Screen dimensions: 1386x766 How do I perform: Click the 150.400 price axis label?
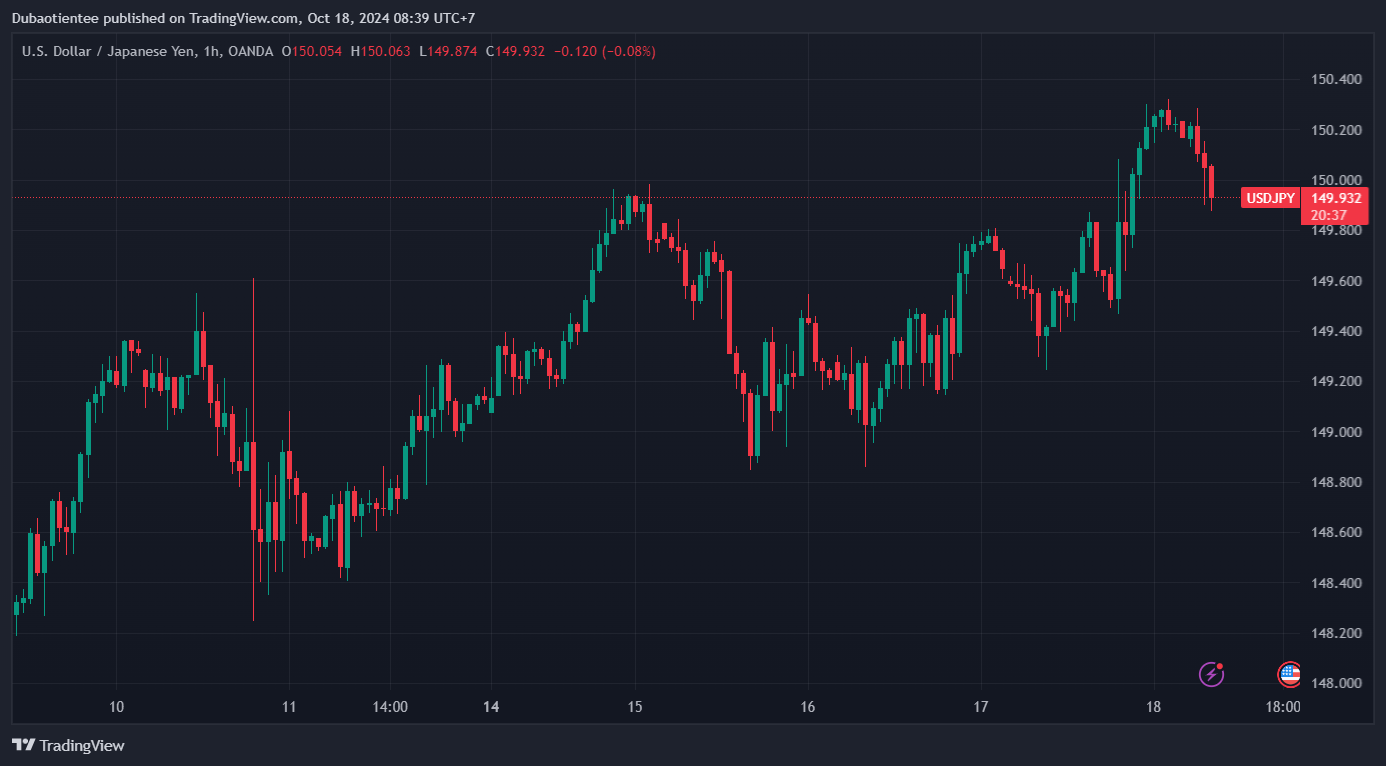point(1337,79)
